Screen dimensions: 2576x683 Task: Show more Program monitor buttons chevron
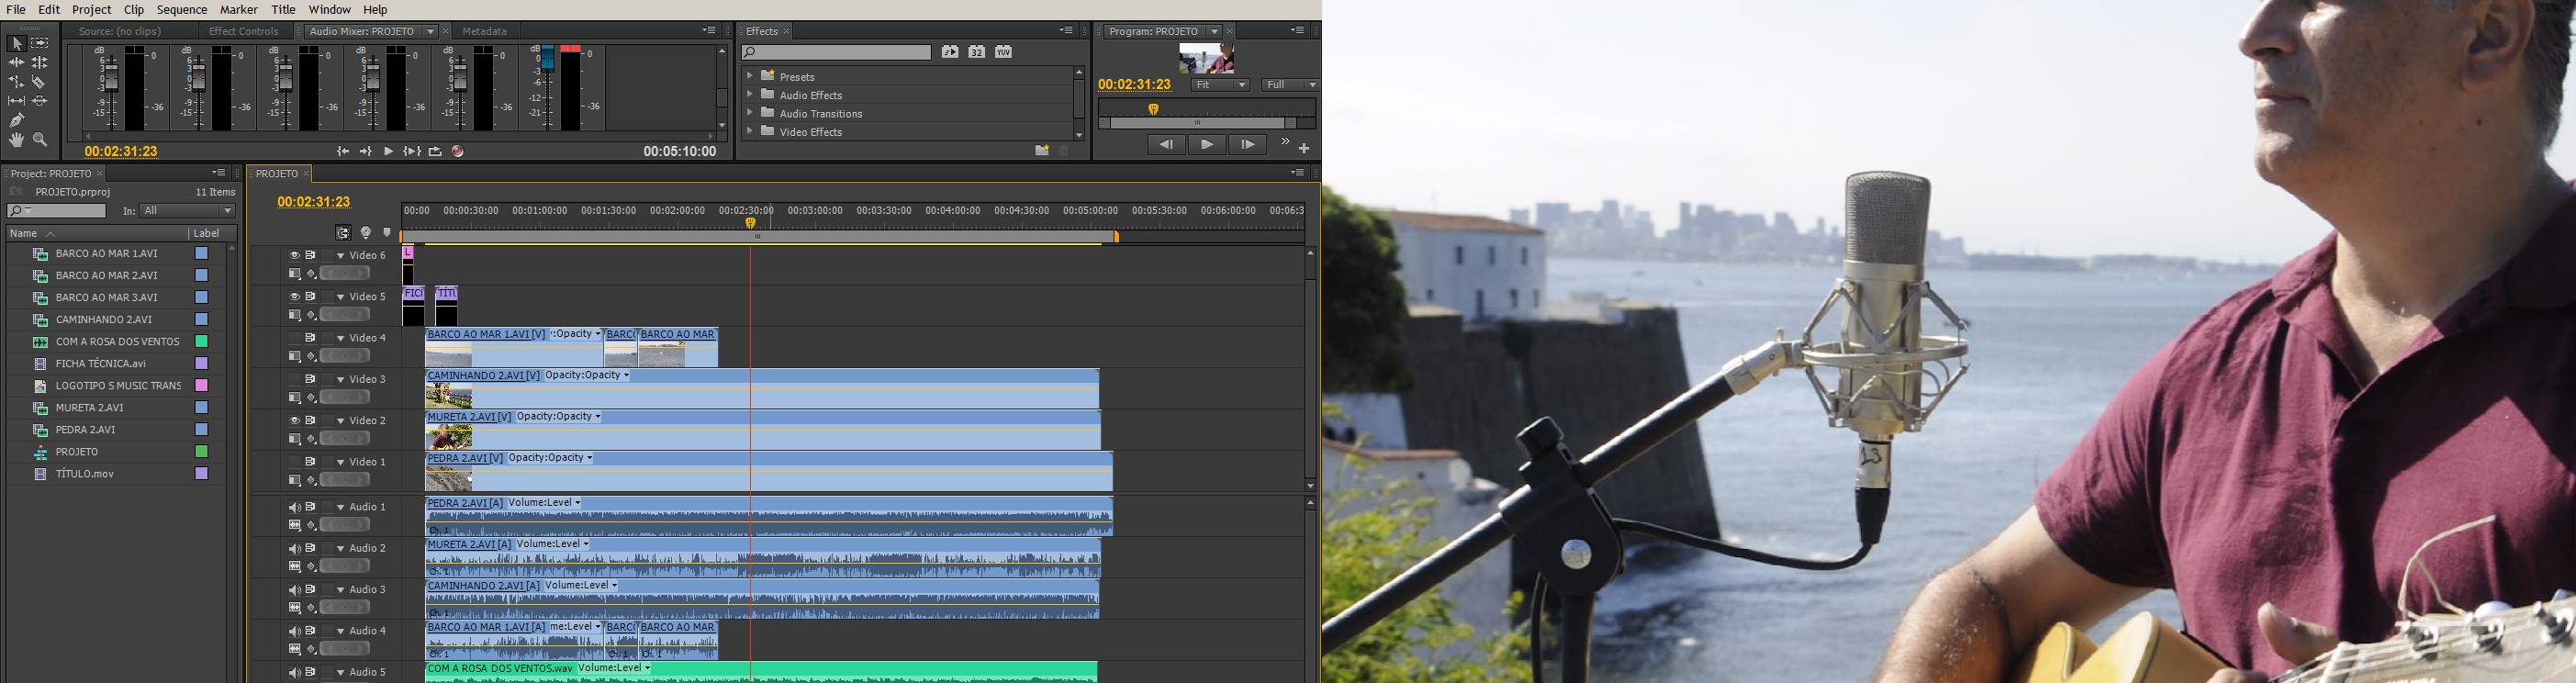point(1285,143)
